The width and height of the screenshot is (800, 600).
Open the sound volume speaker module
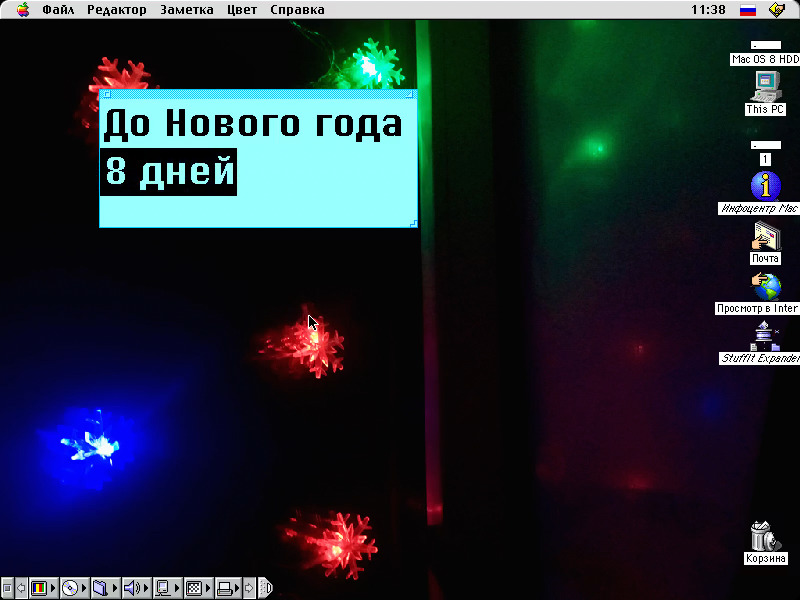pos(132,589)
